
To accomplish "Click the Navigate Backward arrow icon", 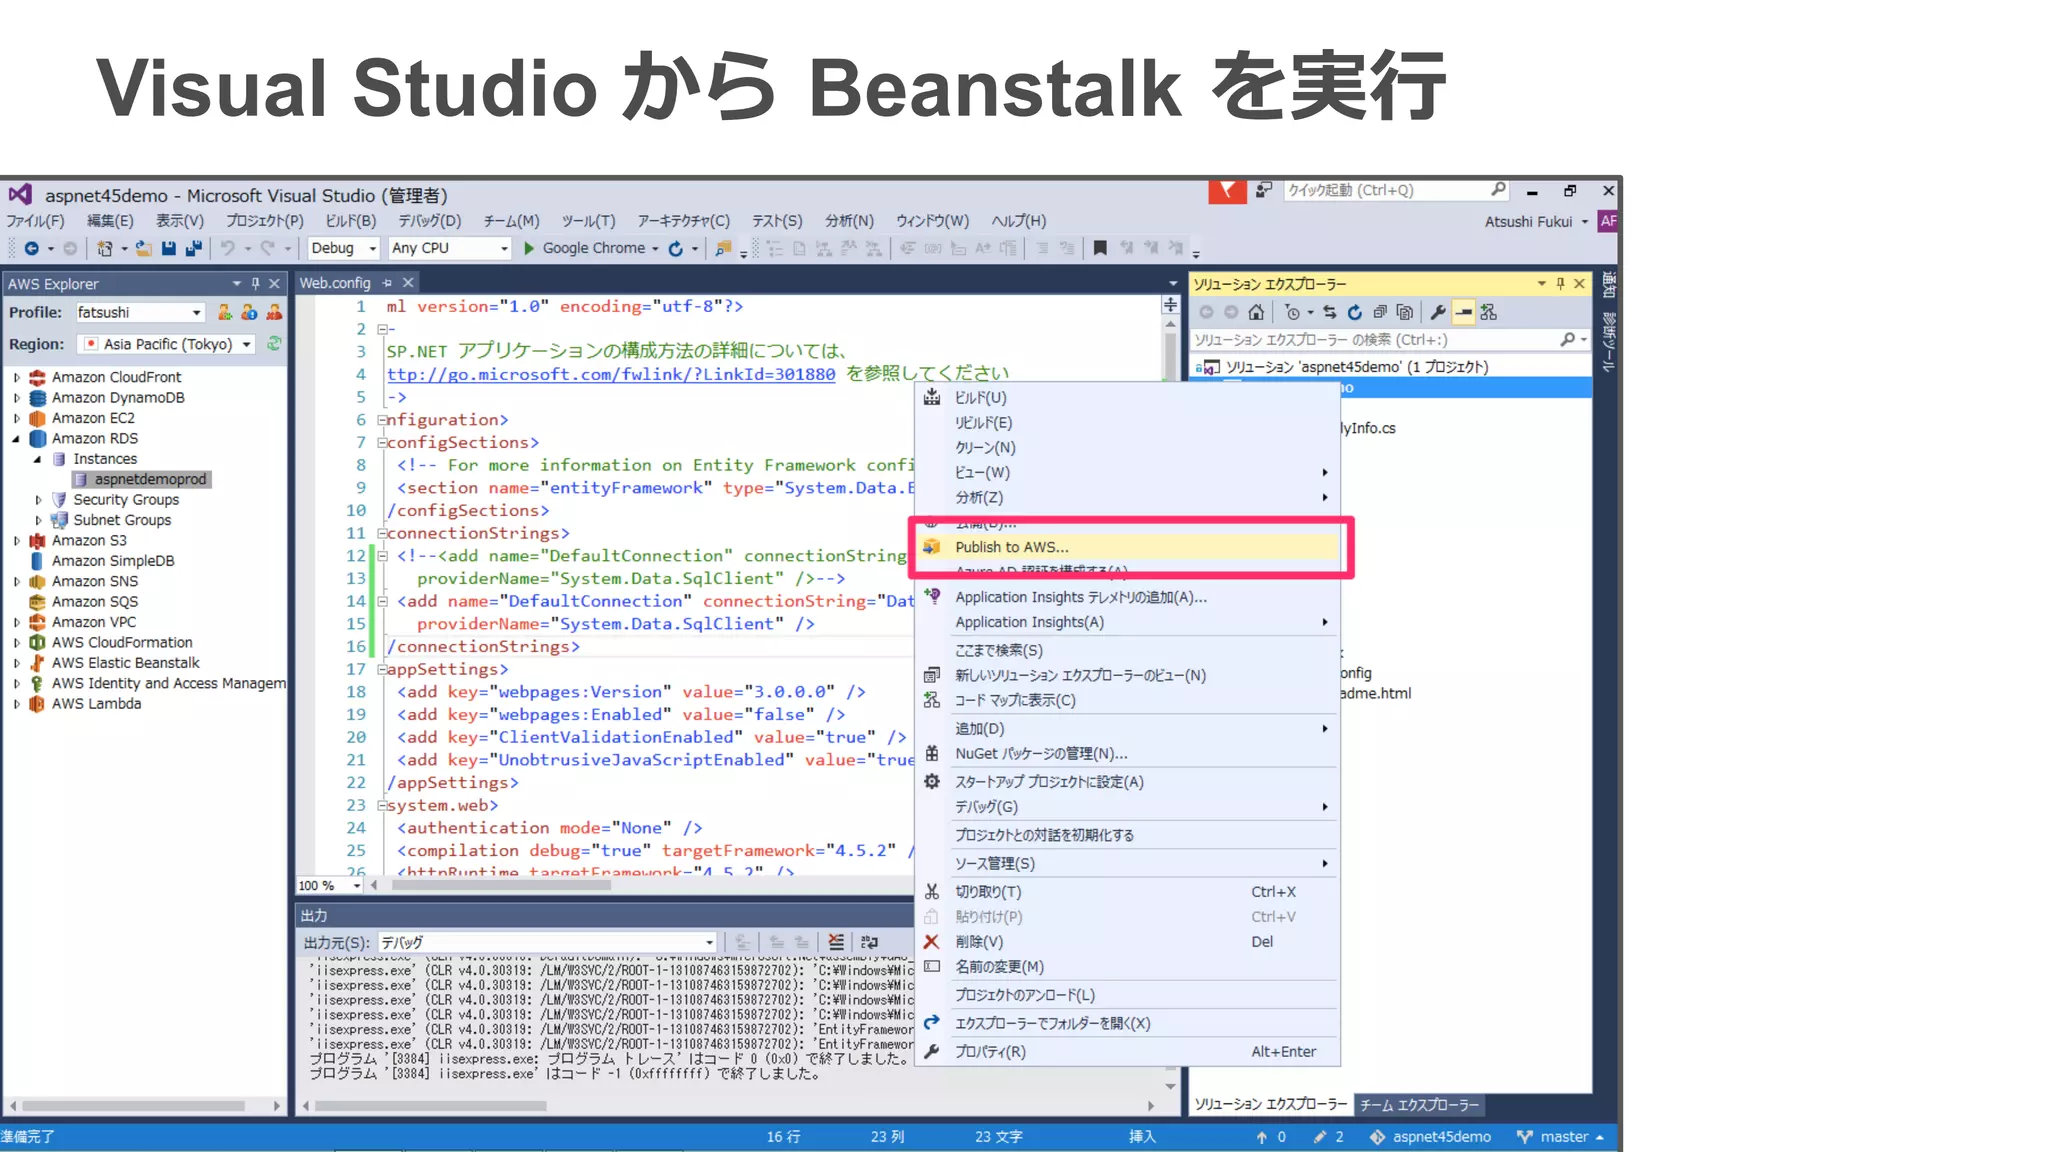I will point(31,248).
